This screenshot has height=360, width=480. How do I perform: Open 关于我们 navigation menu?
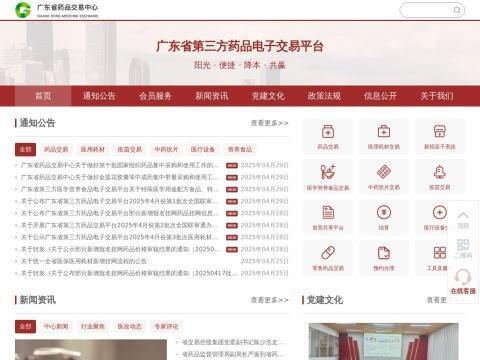pos(437,96)
